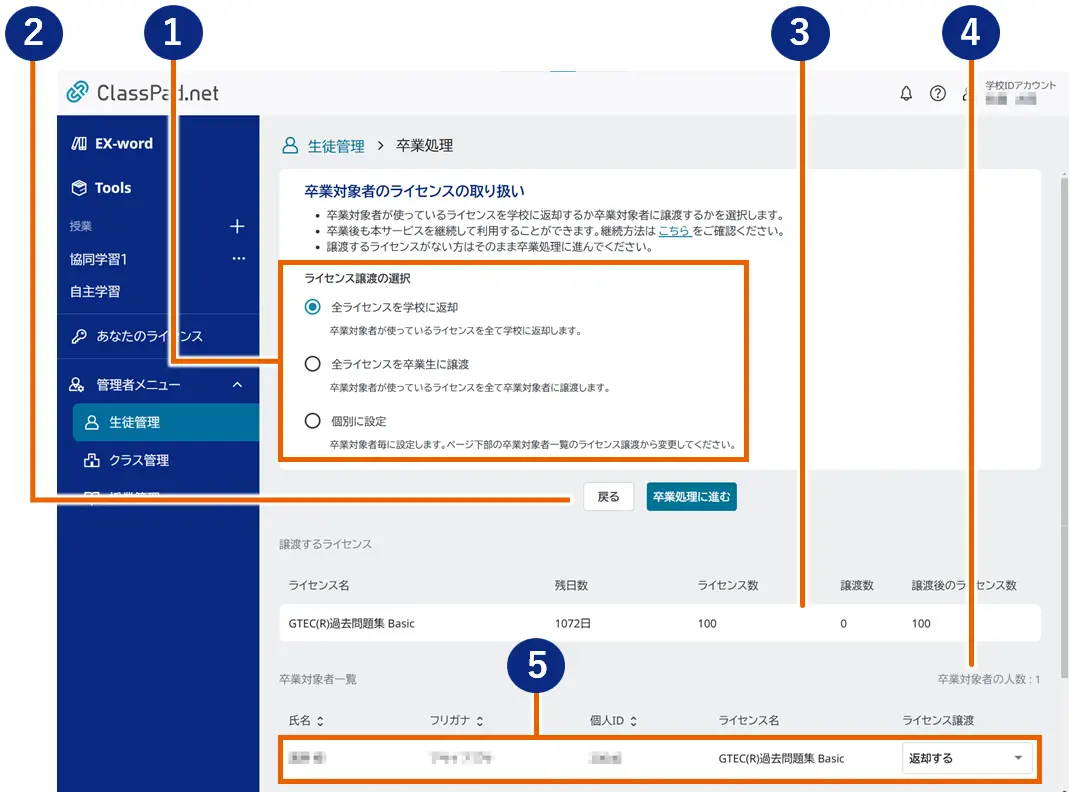Click the notification bell icon
1069x792 pixels.
tap(906, 94)
